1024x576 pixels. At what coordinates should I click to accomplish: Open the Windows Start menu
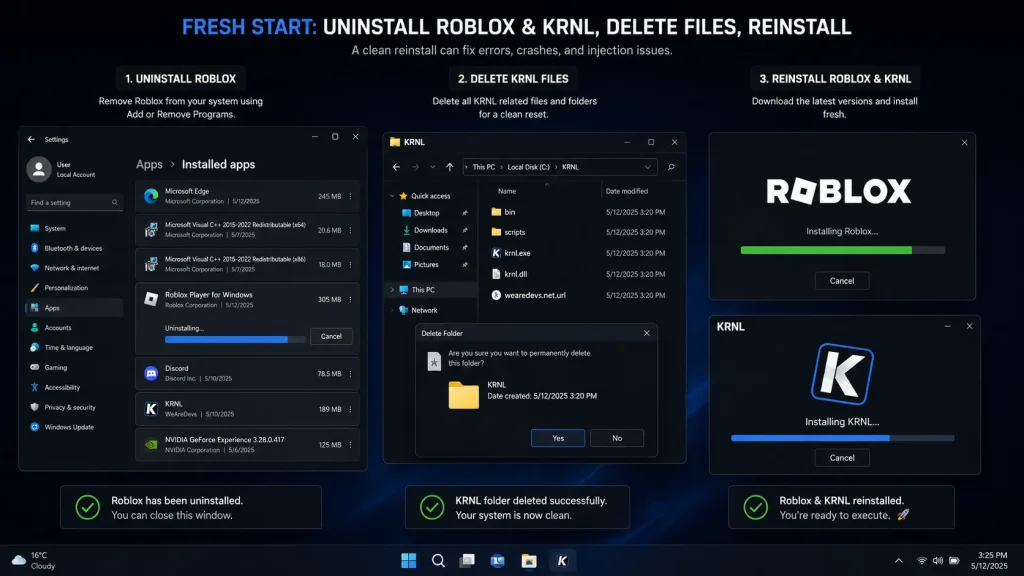click(x=409, y=560)
